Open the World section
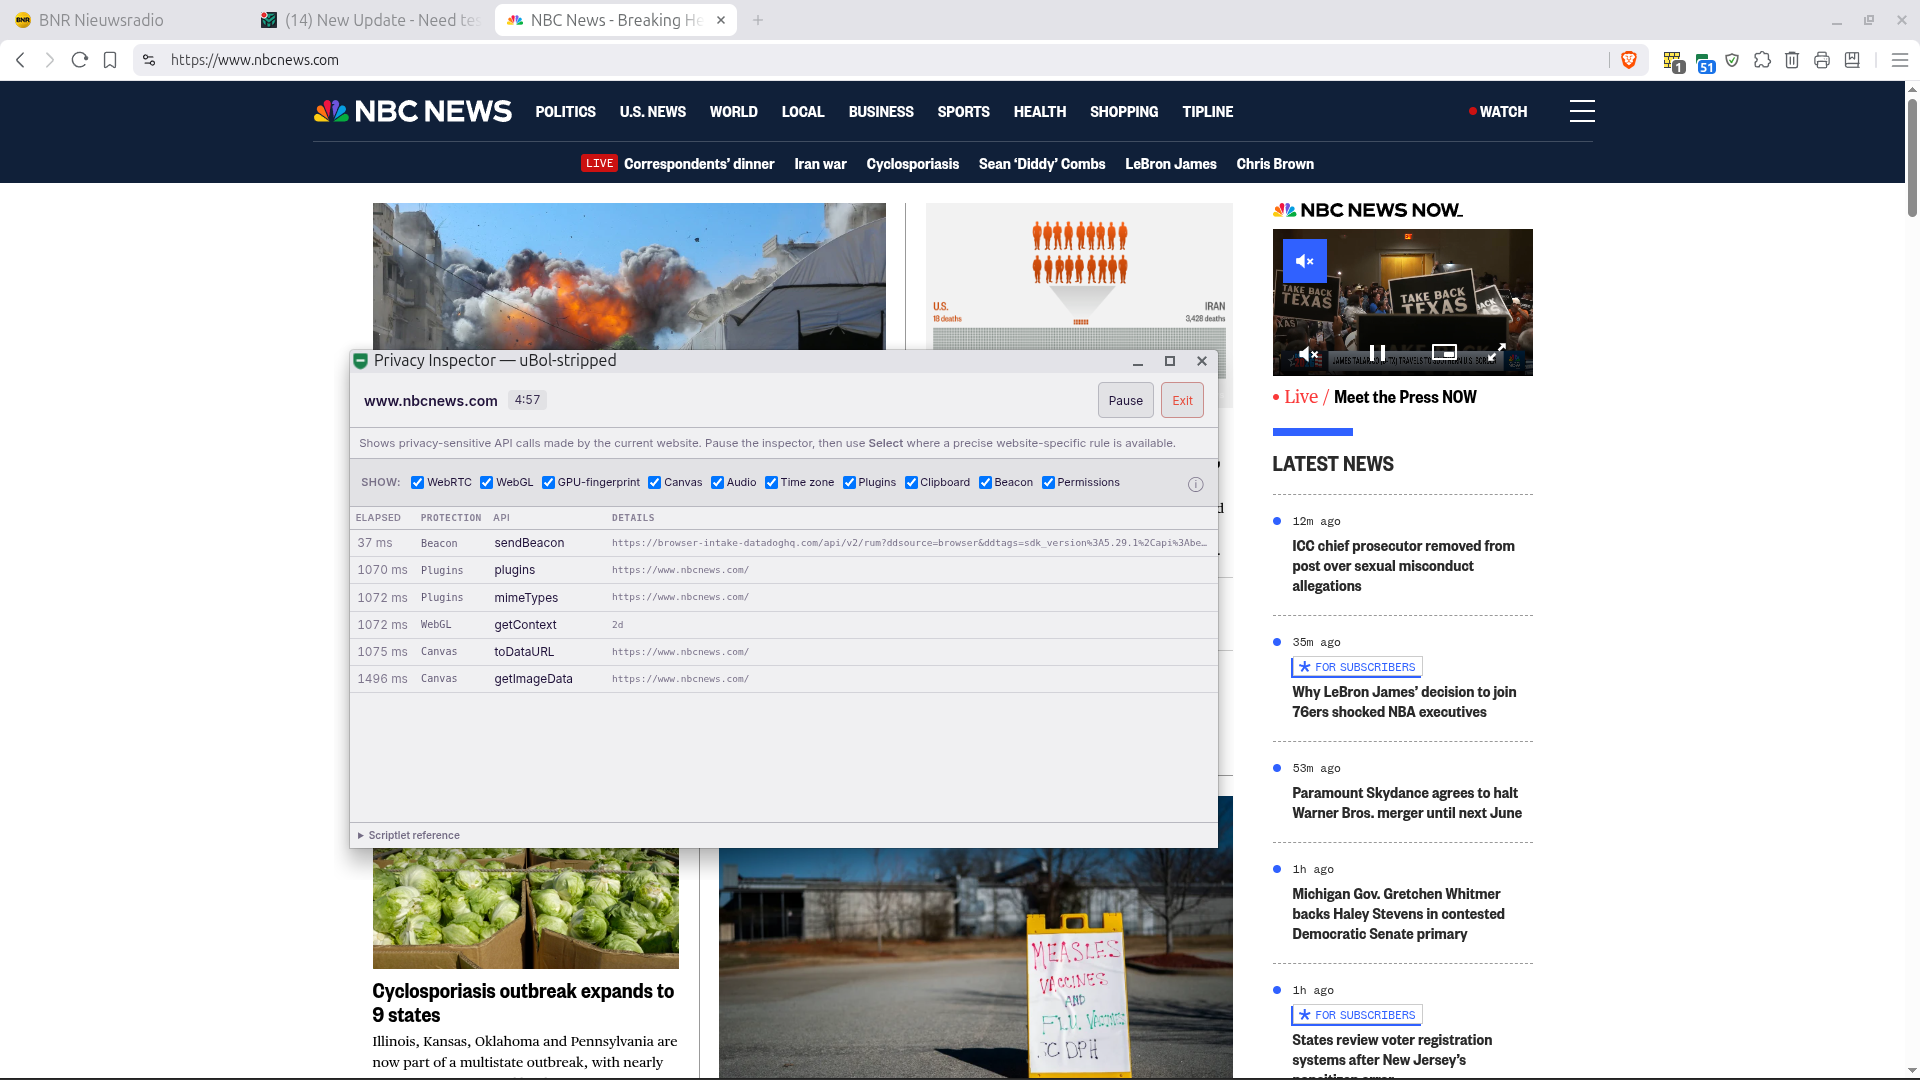Screen dimensions: 1920x1080 coord(733,112)
